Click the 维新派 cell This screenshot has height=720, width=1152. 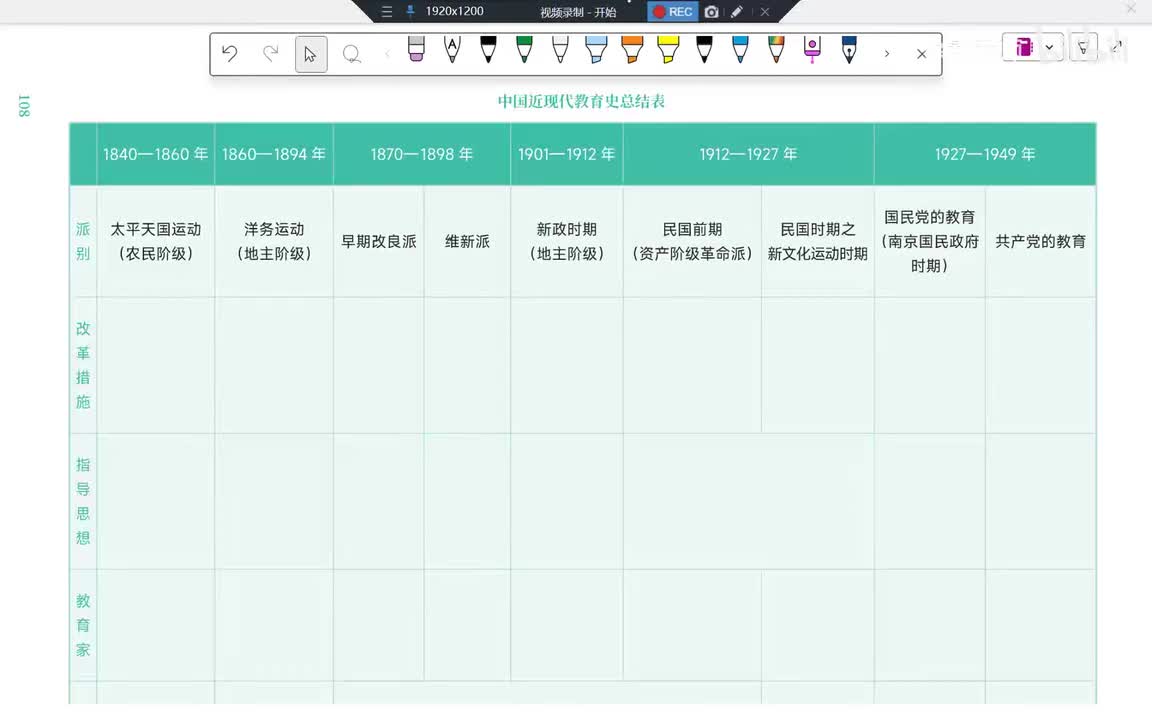coord(467,241)
